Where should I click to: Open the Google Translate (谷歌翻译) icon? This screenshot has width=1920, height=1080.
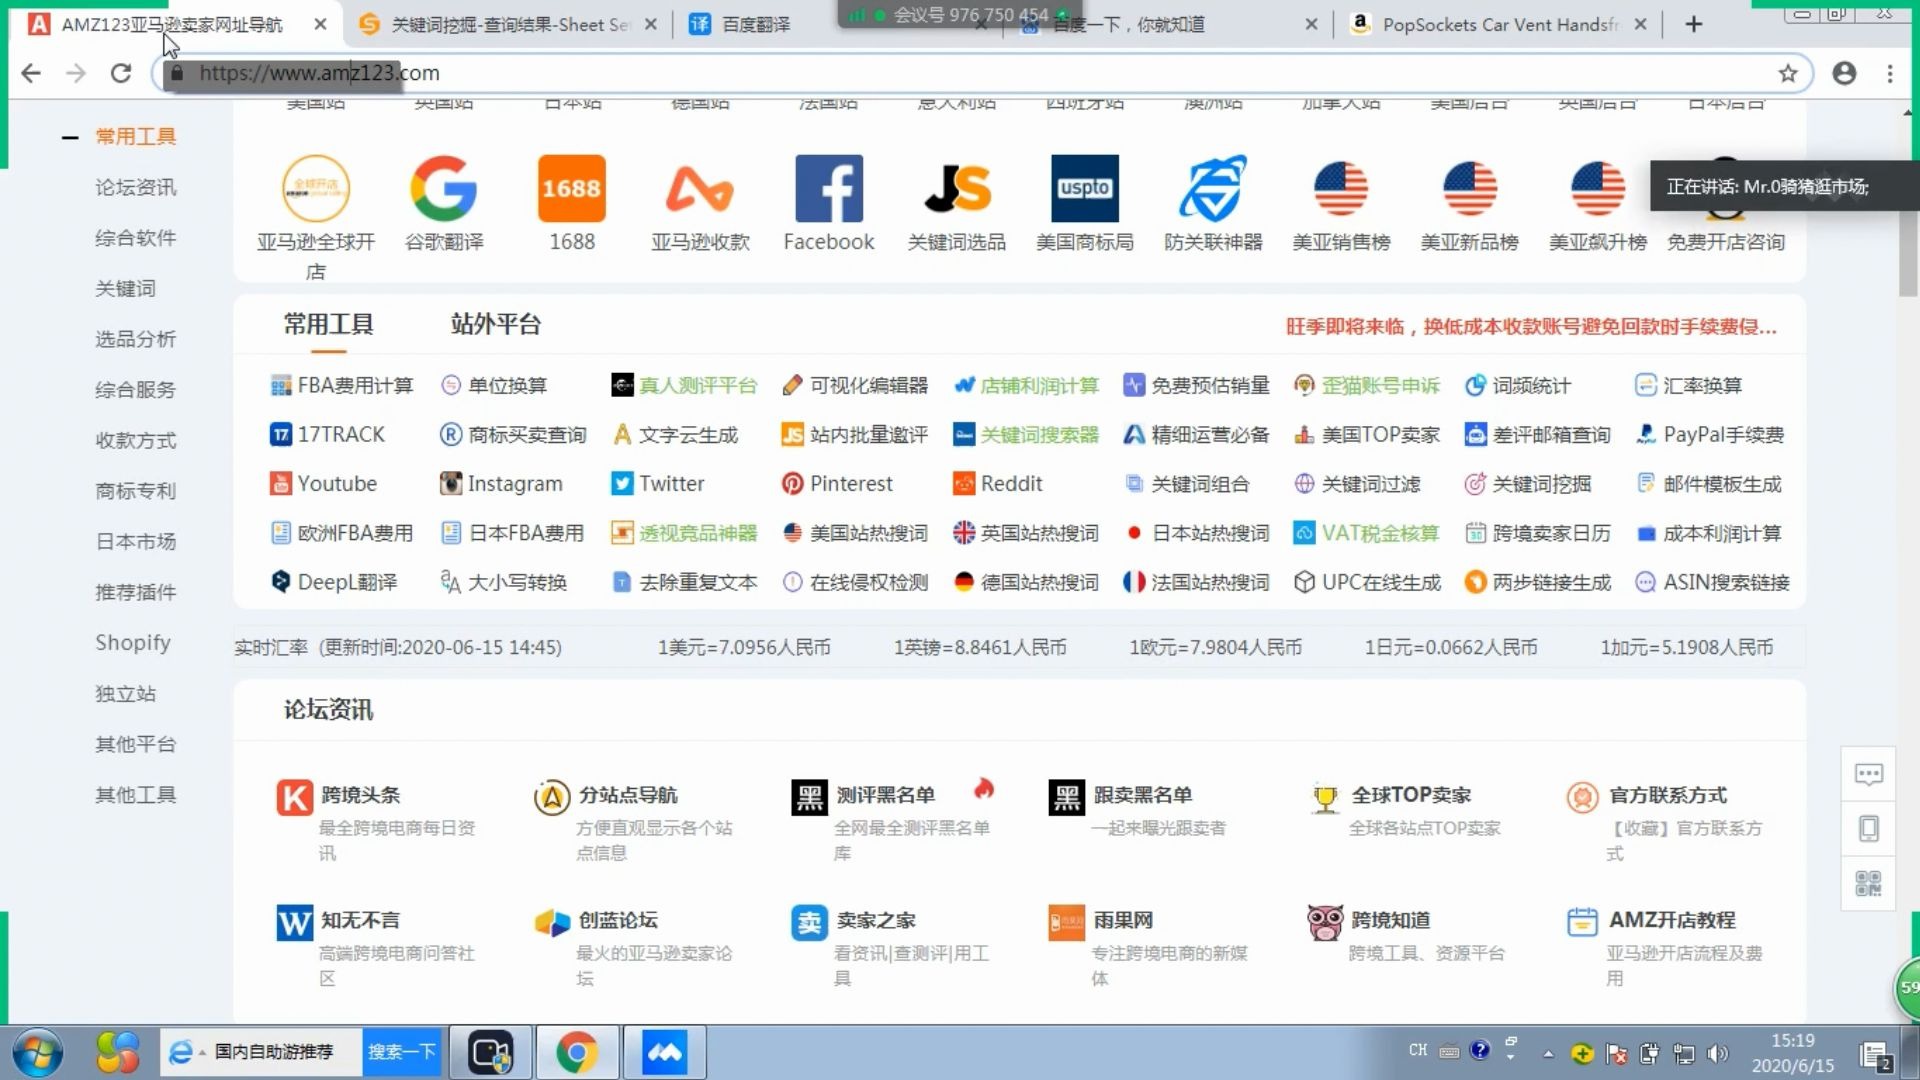click(x=443, y=188)
